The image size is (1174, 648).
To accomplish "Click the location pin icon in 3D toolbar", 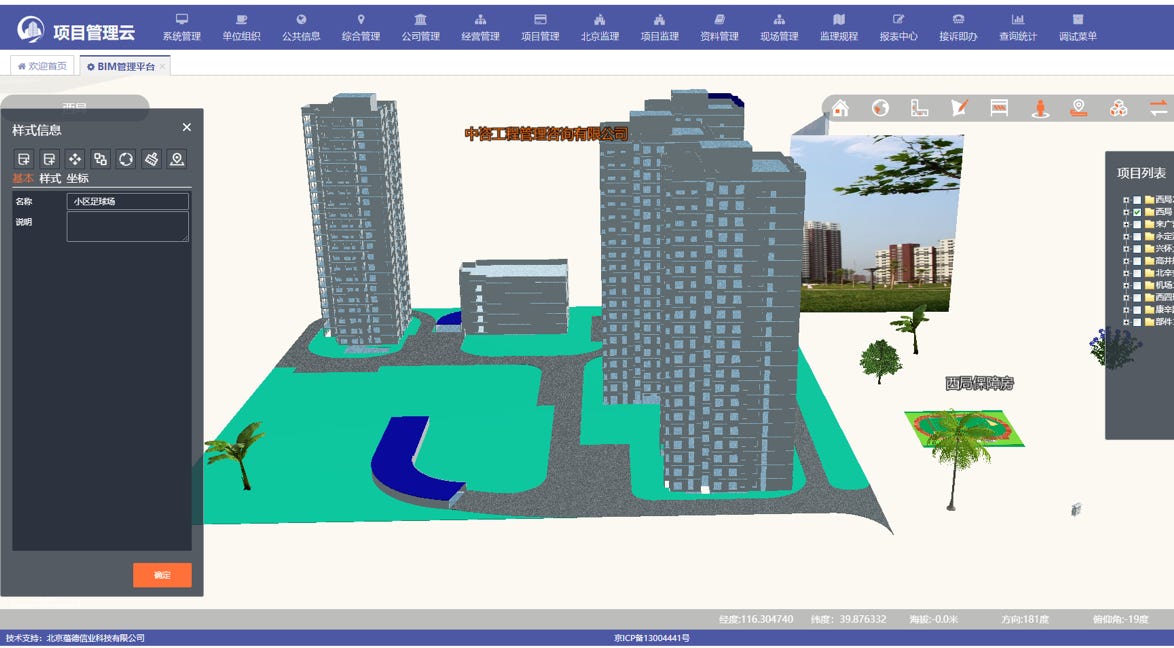I will [1078, 108].
